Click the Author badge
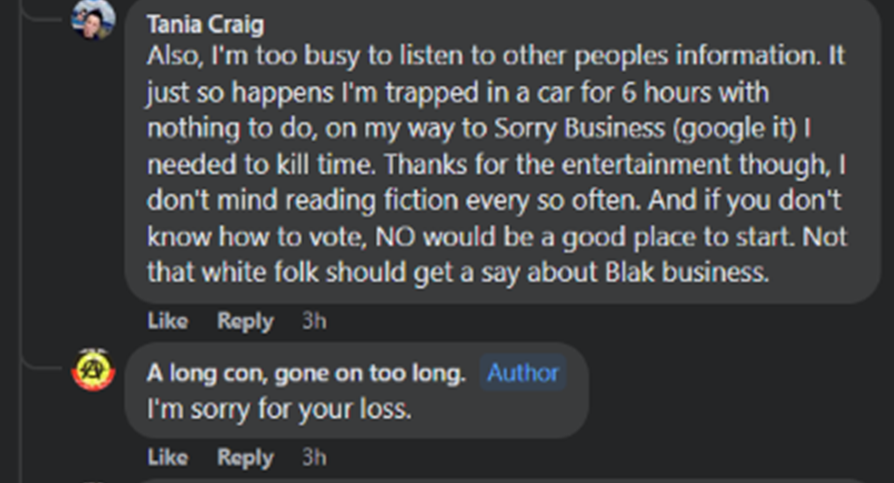Viewport: 894px width, 483px height. tap(522, 373)
